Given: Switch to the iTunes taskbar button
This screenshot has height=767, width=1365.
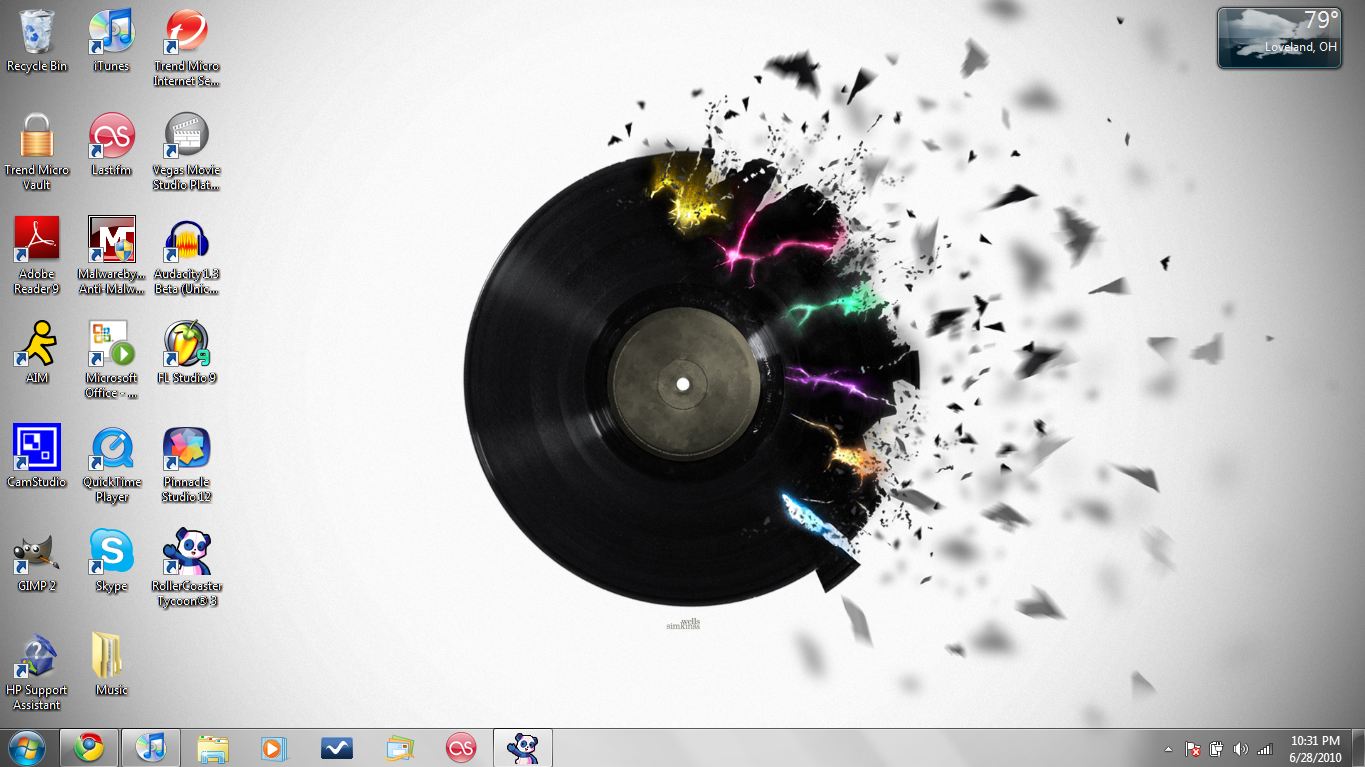Looking at the screenshot, I should coord(151,748).
